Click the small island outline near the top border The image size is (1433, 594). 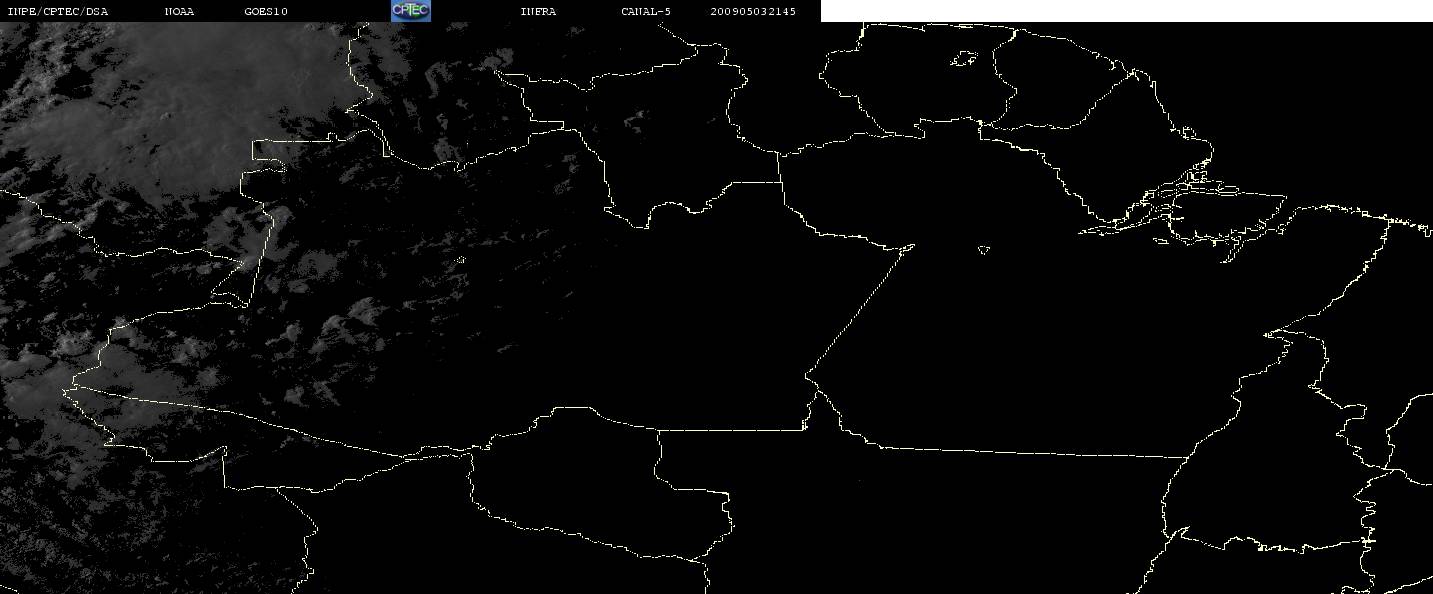pos(963,60)
